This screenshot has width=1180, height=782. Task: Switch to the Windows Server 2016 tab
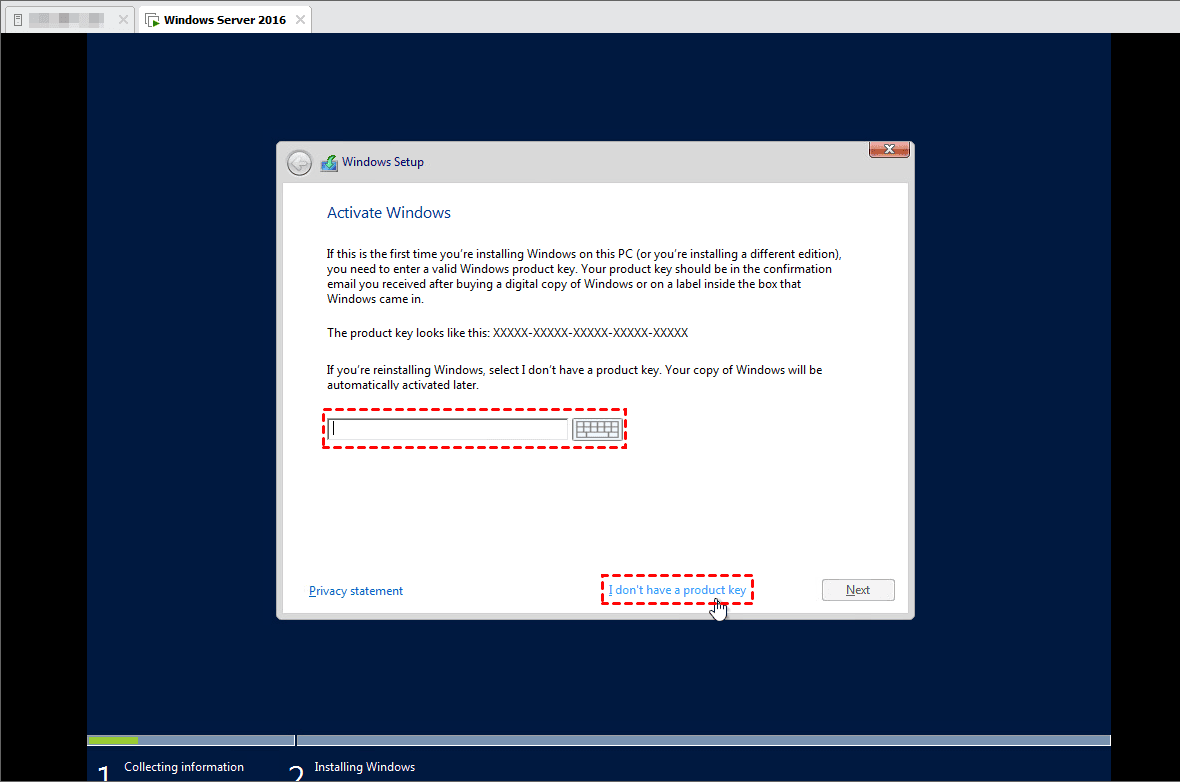(225, 20)
